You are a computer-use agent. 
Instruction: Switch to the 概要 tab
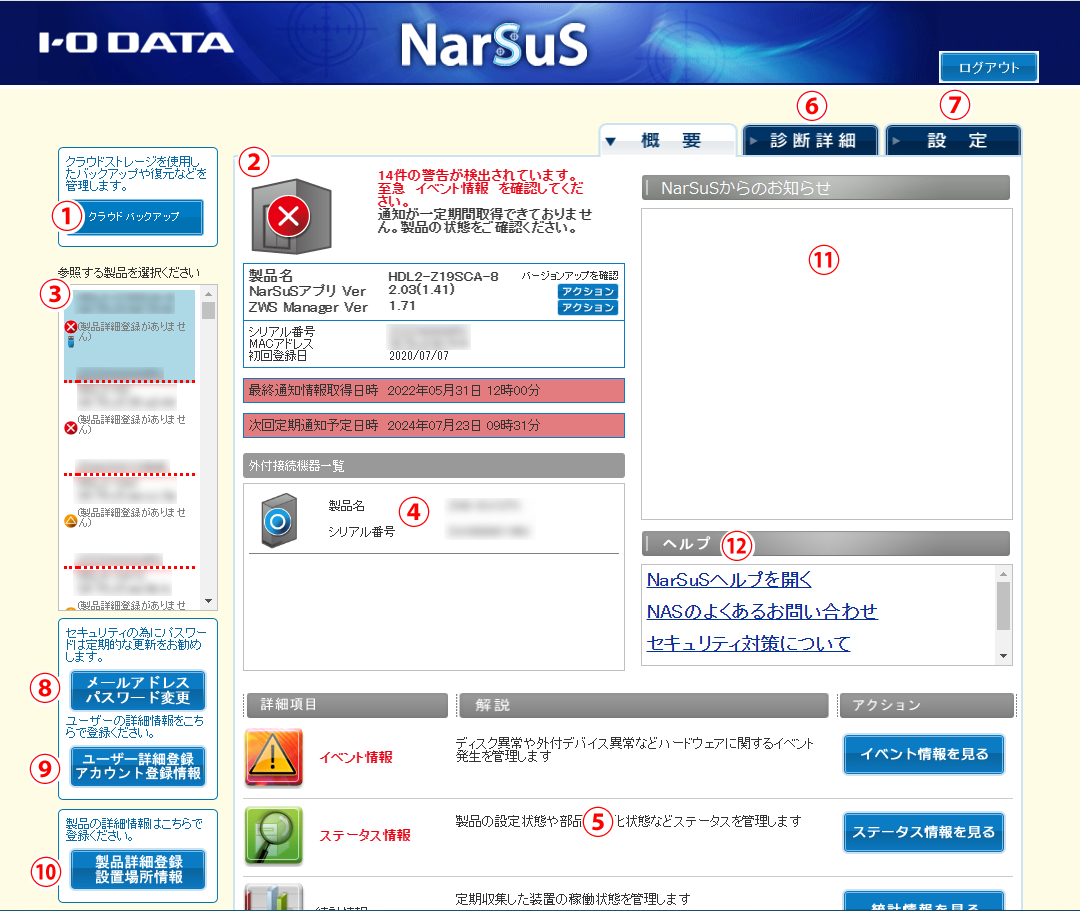668,140
